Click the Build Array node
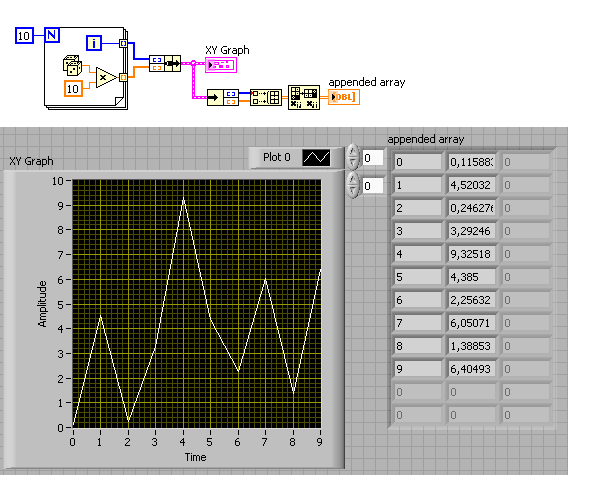Image resolution: width=600 pixels, height=500 pixels. point(266,98)
